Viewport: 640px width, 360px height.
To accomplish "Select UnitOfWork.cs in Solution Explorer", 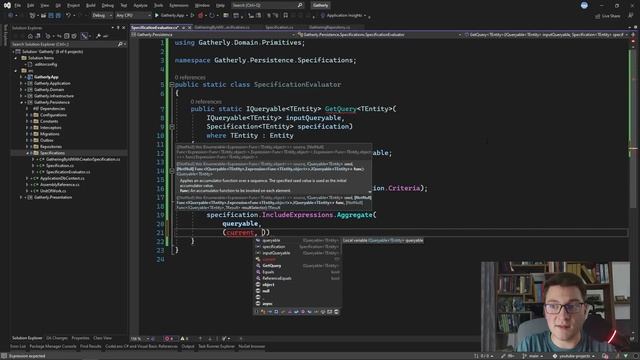I will pyautogui.click(x=53, y=191).
